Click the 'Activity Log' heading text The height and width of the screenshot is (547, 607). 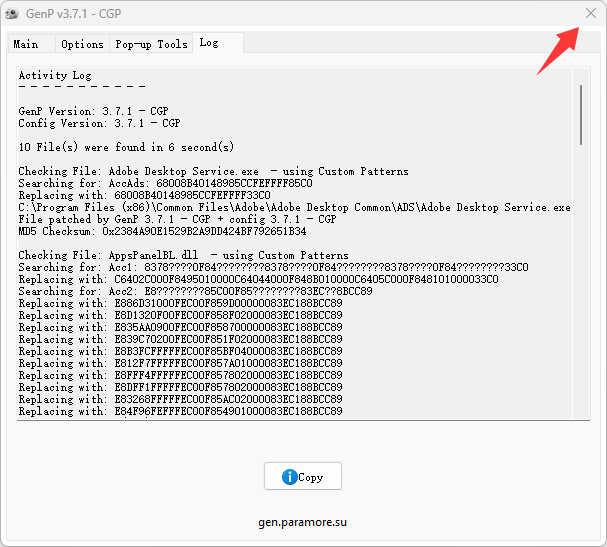tap(55, 75)
